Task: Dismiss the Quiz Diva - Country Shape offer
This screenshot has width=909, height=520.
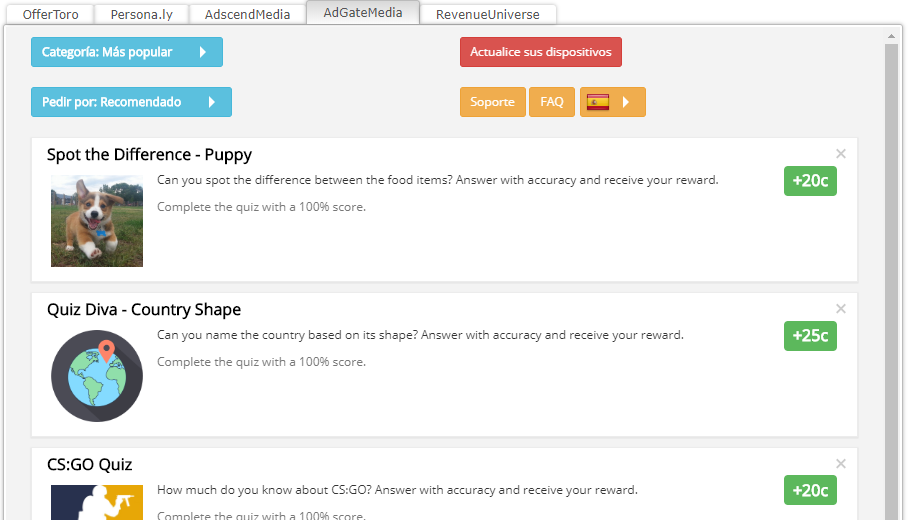Action: click(841, 308)
